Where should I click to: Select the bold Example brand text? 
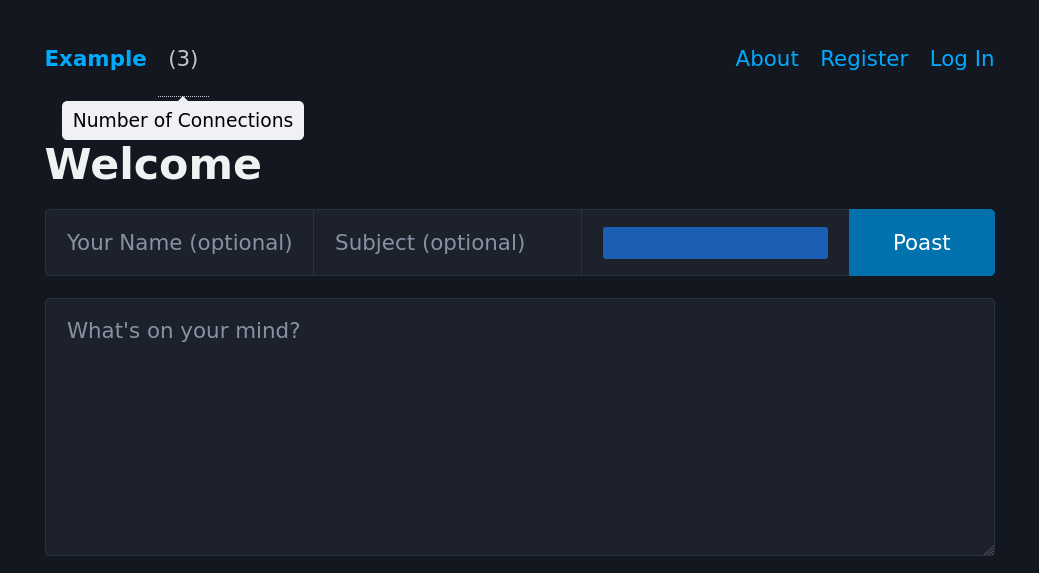(x=95, y=59)
